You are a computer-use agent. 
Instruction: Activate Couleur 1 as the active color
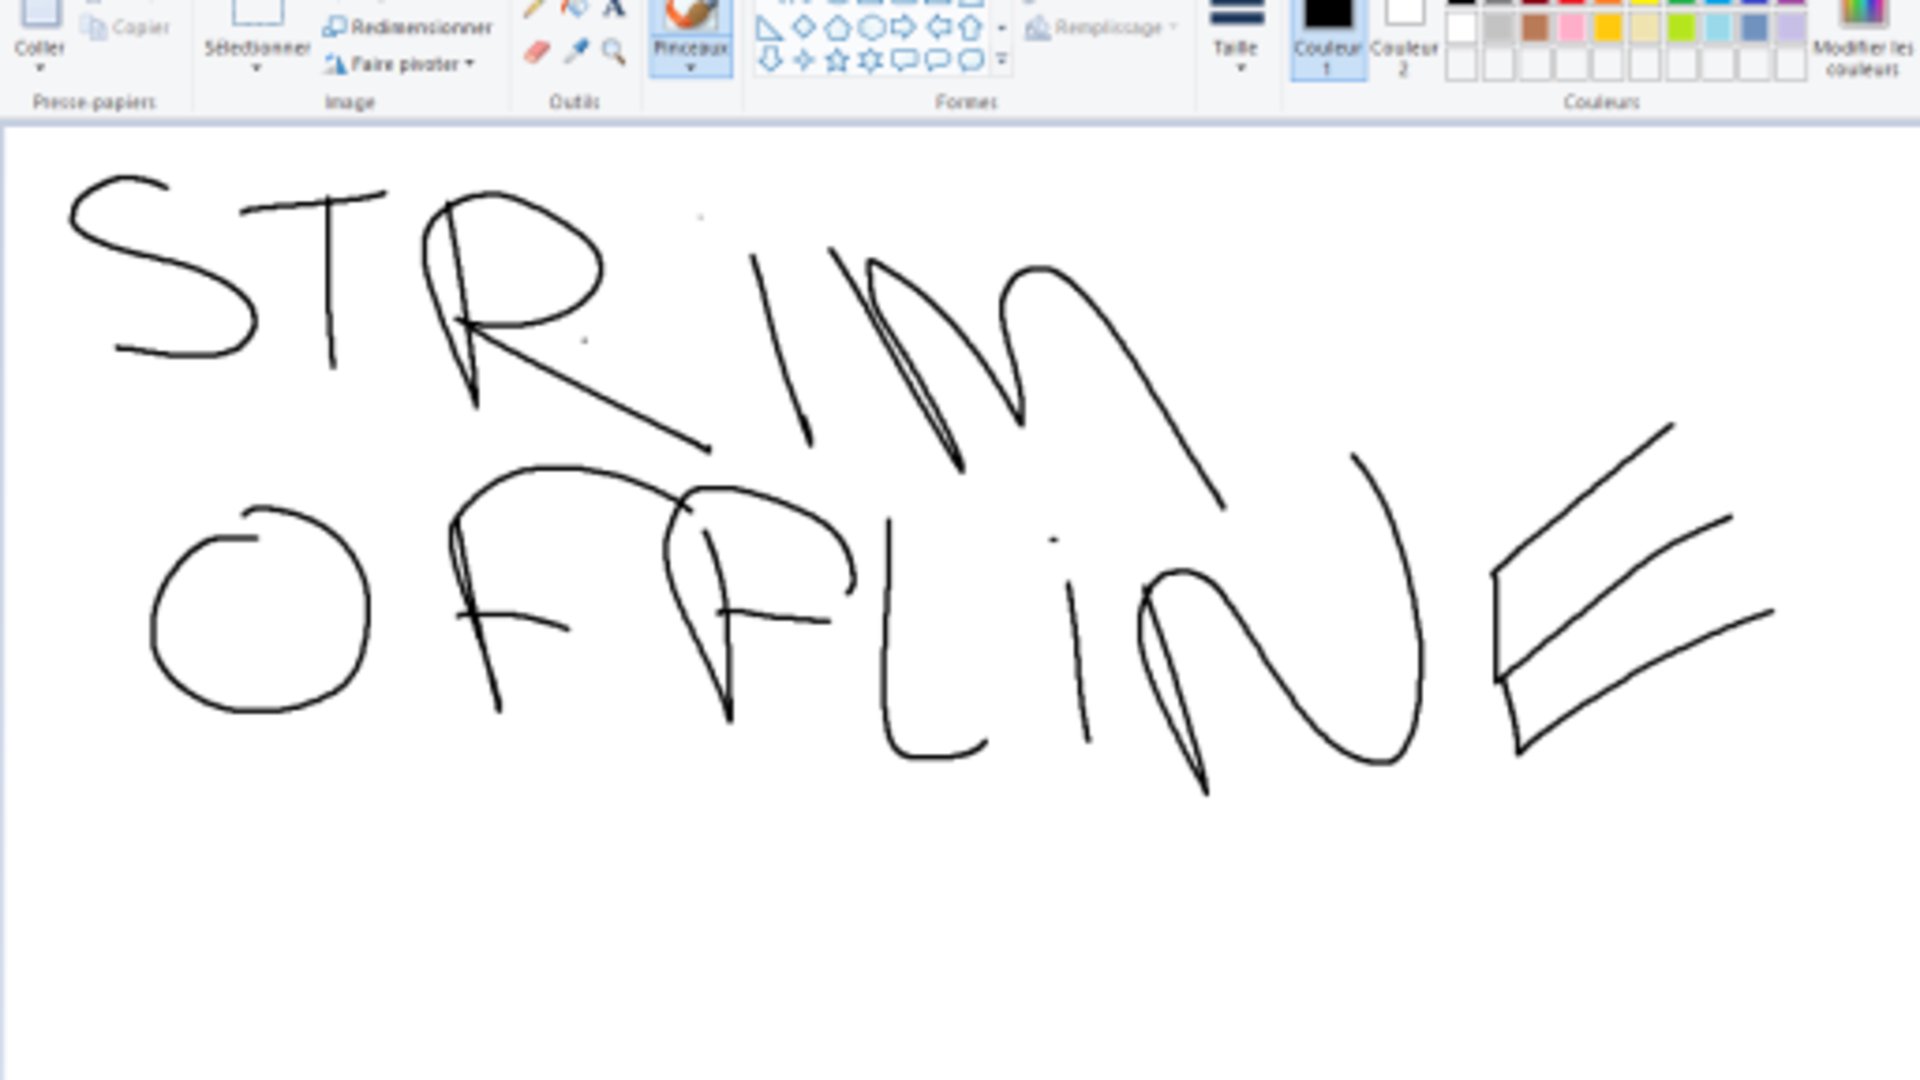(x=1328, y=38)
